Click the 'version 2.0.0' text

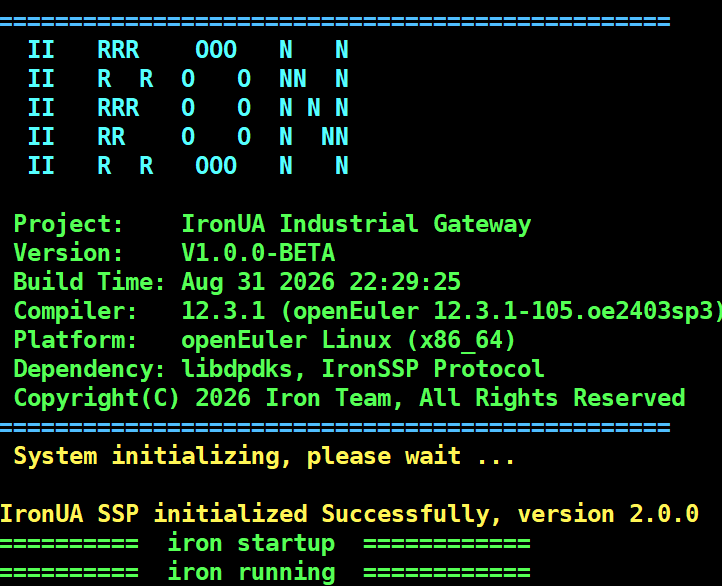[608, 514]
